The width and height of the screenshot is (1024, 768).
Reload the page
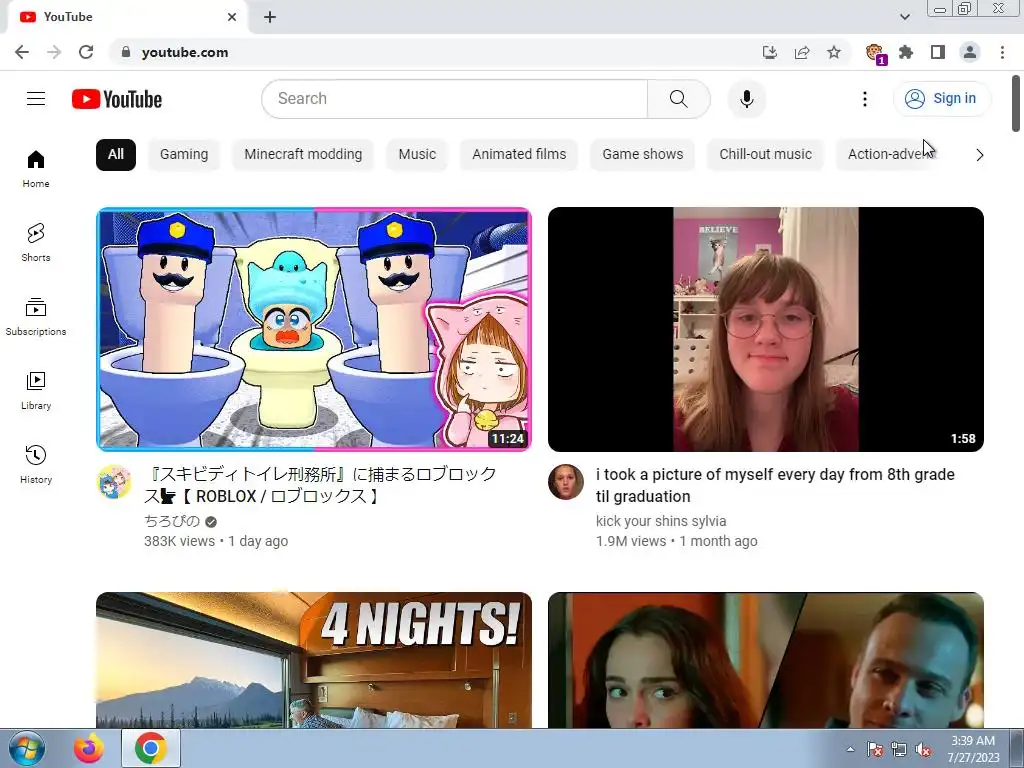[86, 52]
